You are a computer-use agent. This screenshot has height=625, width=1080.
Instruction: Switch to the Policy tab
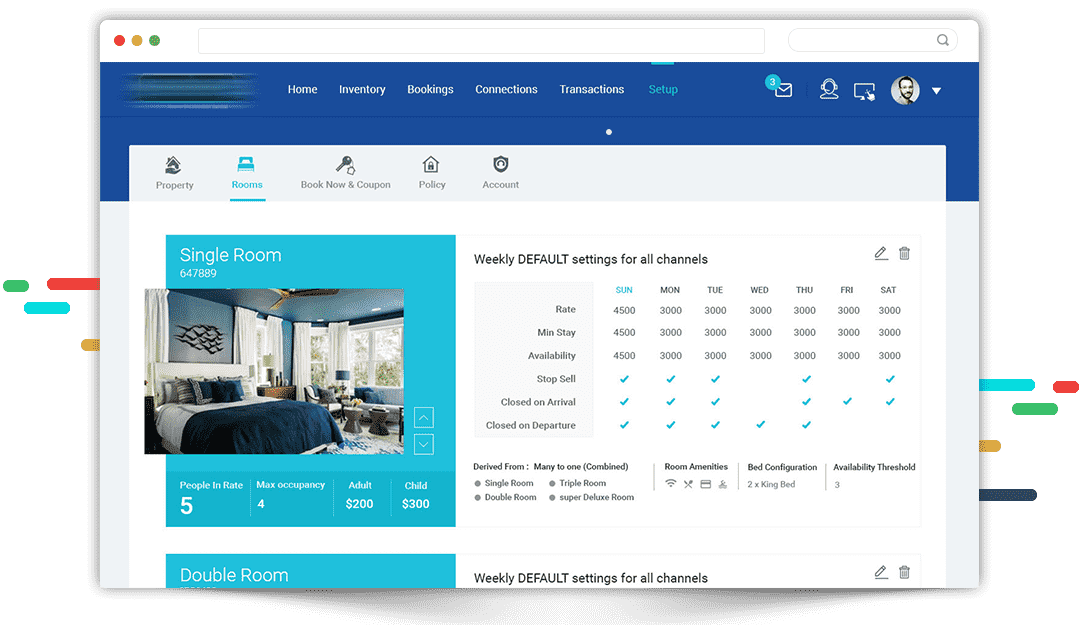(x=432, y=173)
